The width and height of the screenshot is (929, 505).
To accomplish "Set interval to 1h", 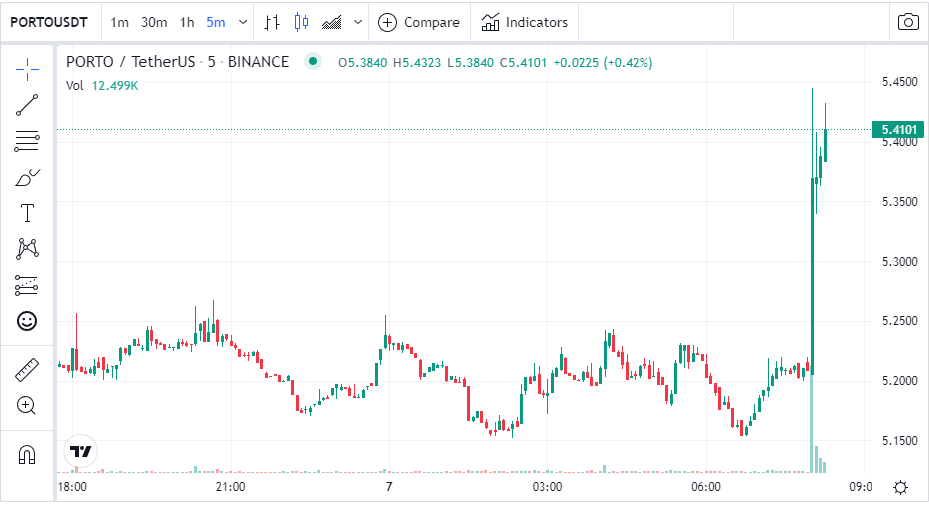I will 187,23.
